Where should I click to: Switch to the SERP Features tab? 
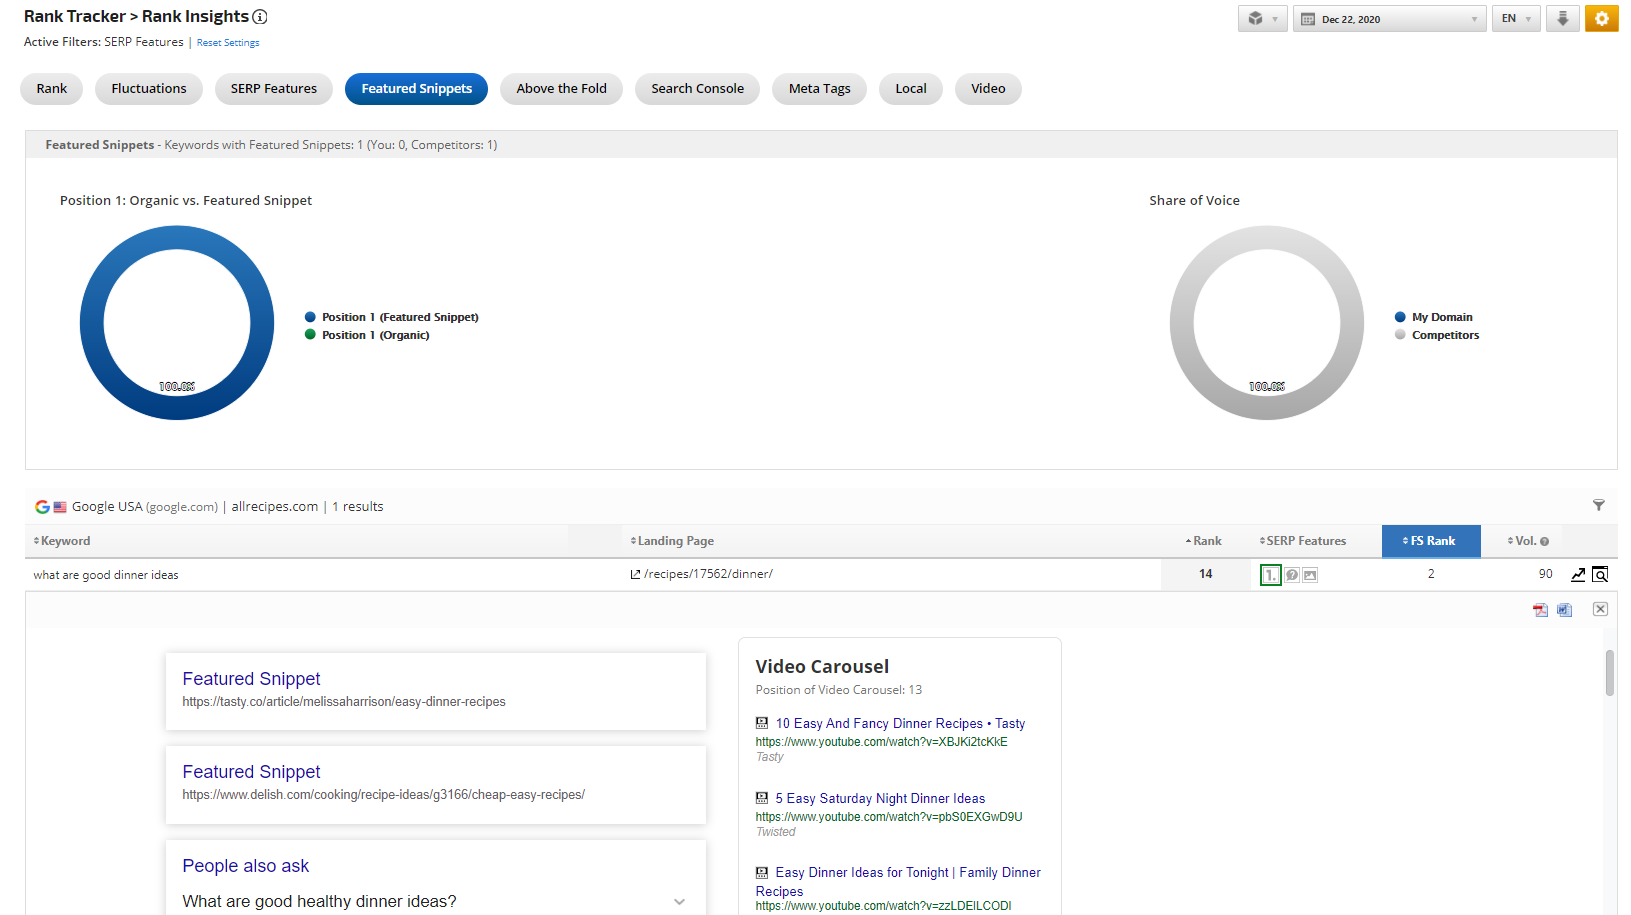pos(273,89)
